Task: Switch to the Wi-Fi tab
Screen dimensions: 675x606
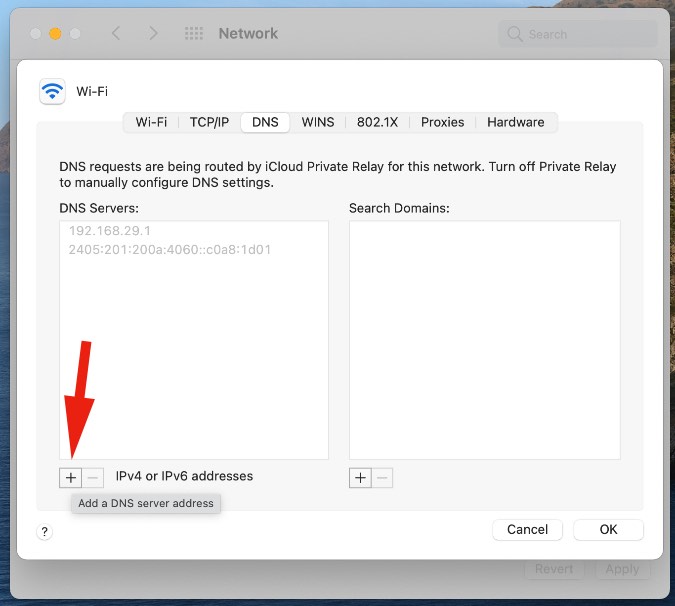Action: (x=151, y=122)
